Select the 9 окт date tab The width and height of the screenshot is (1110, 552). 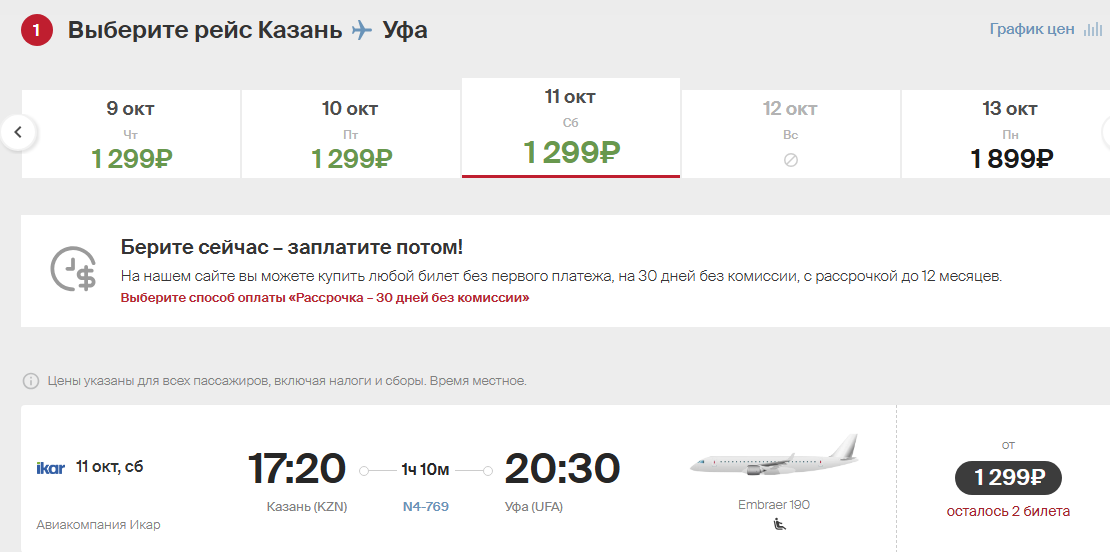(x=131, y=134)
